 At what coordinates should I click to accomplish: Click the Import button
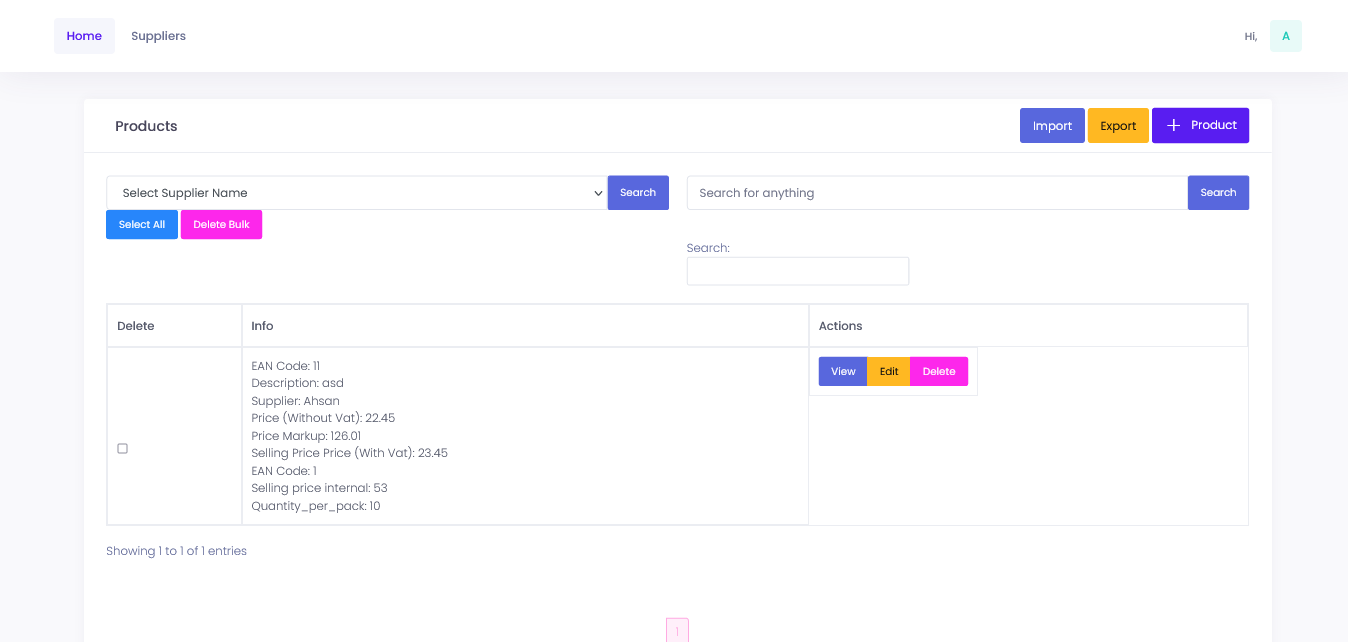[1052, 126]
